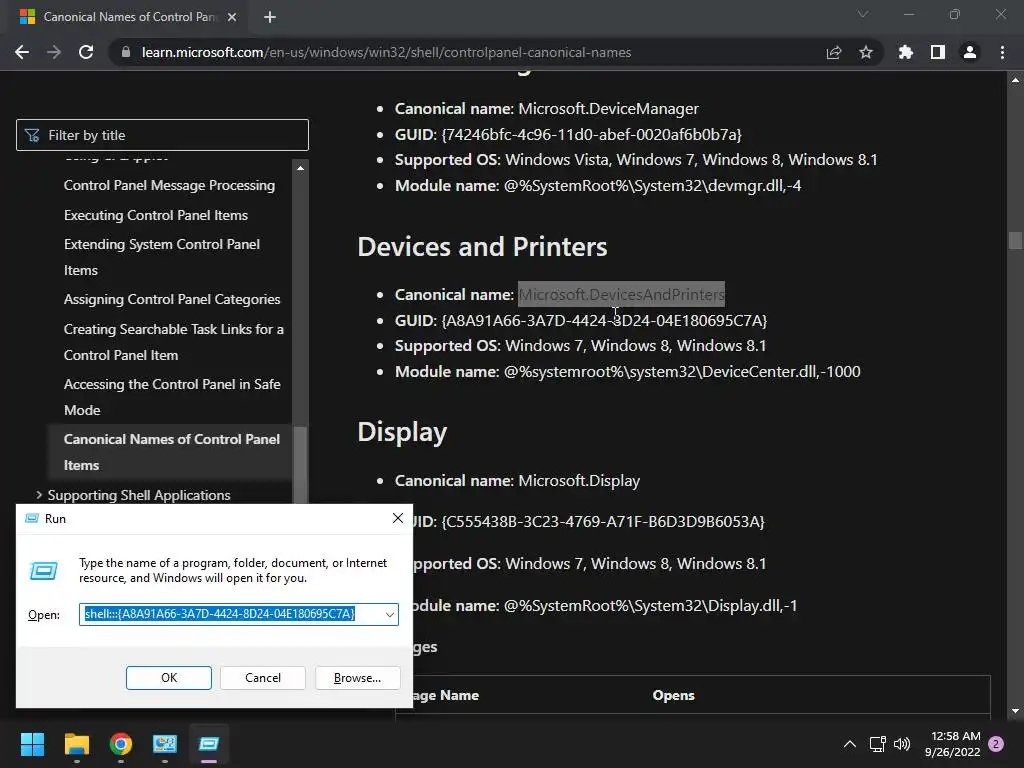Screen dimensions: 1024x768
Task: Open the notification count badge
Action: click(x=996, y=744)
